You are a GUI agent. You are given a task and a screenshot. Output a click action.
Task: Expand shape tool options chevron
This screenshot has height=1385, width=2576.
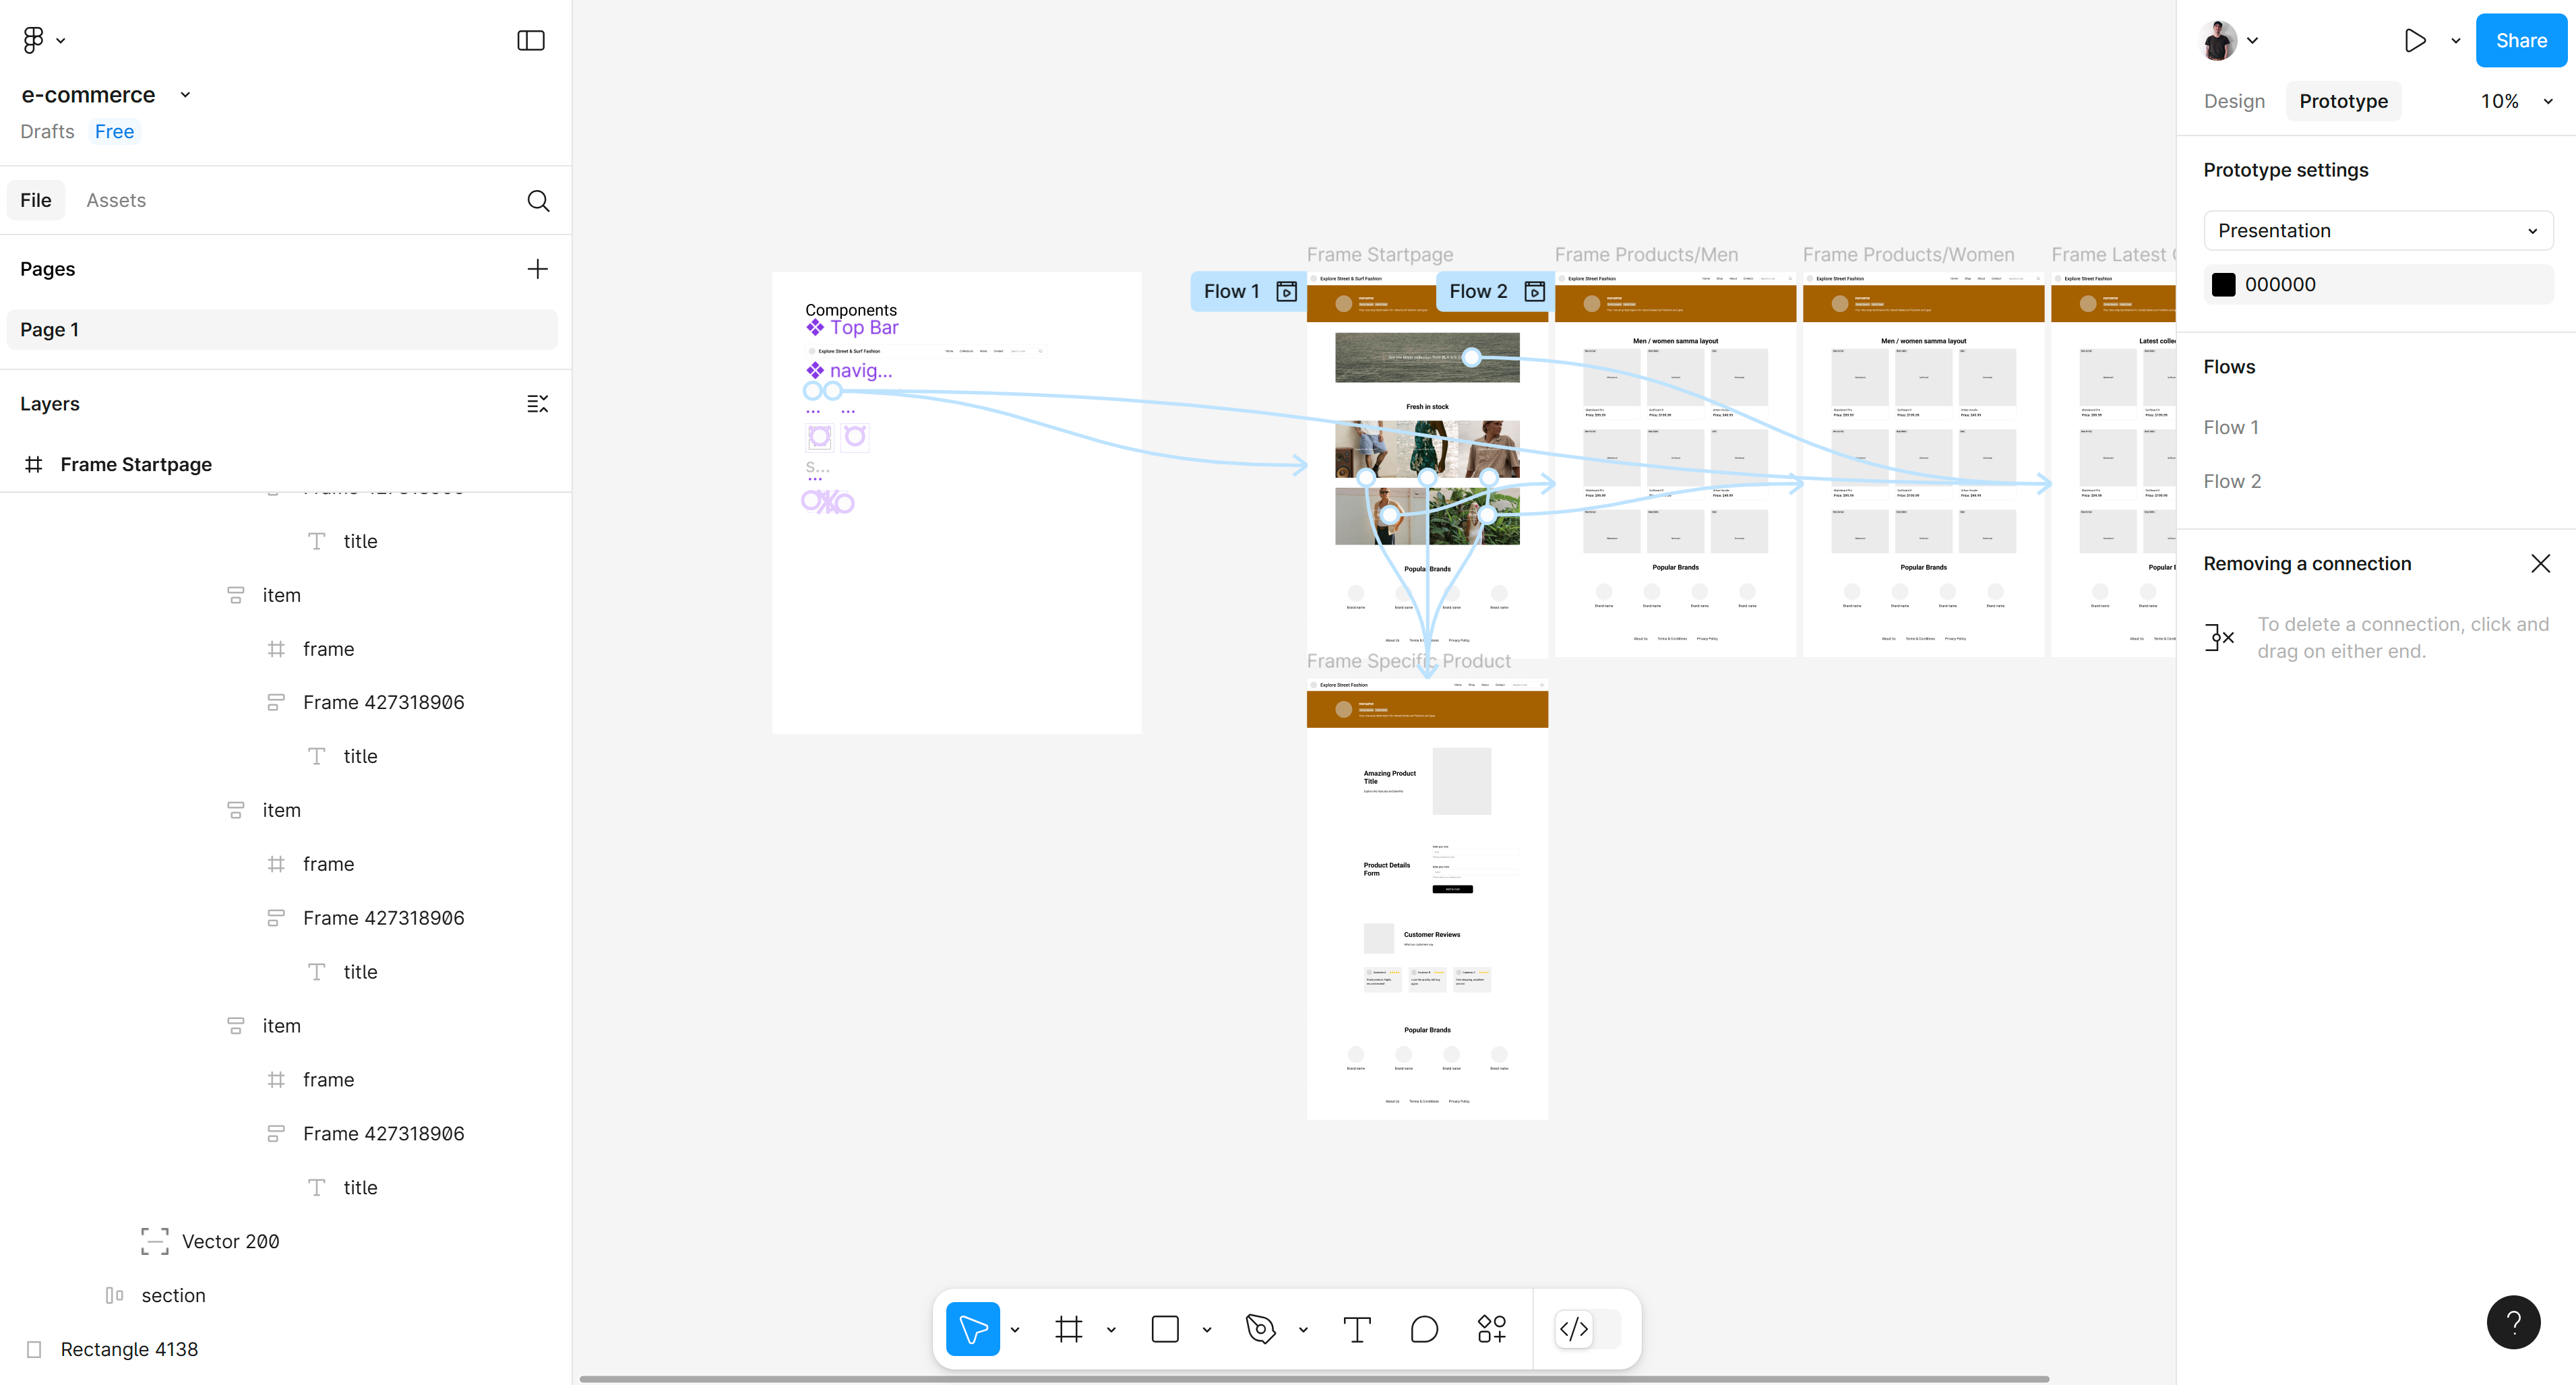(1207, 1330)
